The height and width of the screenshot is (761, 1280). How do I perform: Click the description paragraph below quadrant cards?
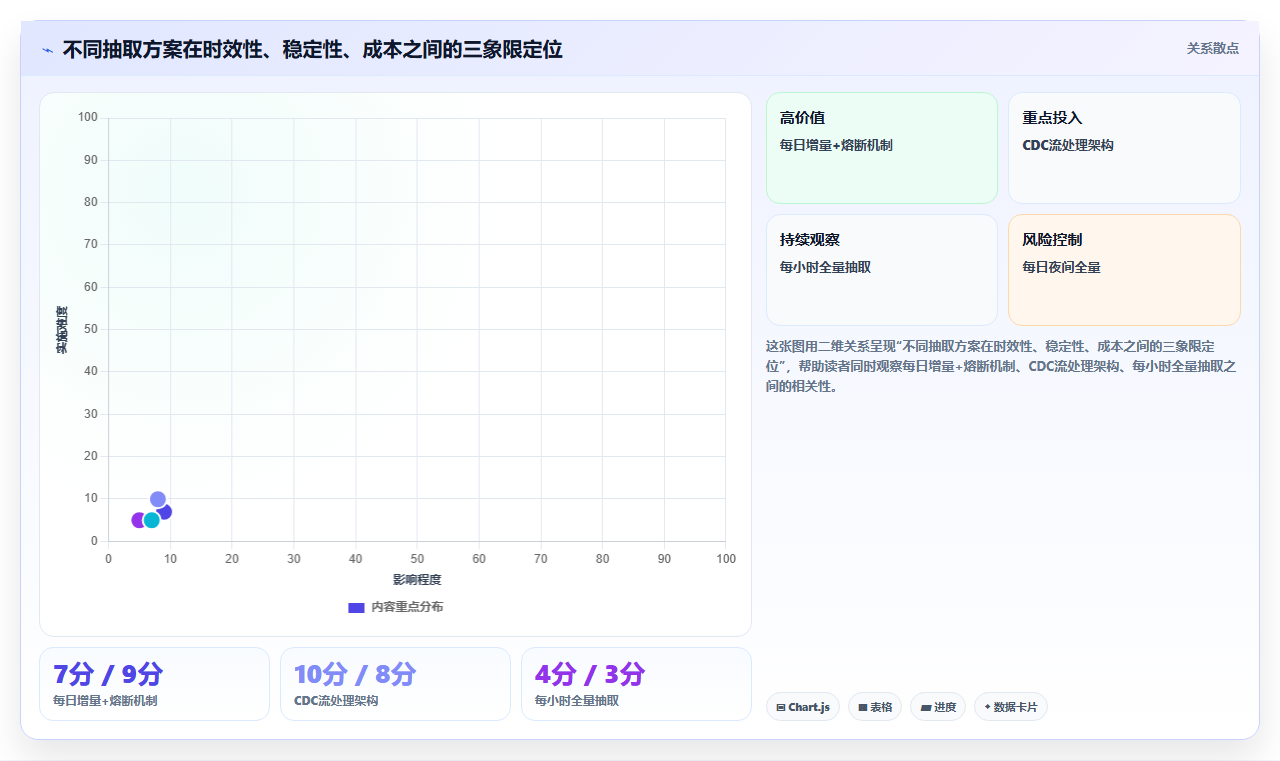pos(1002,366)
